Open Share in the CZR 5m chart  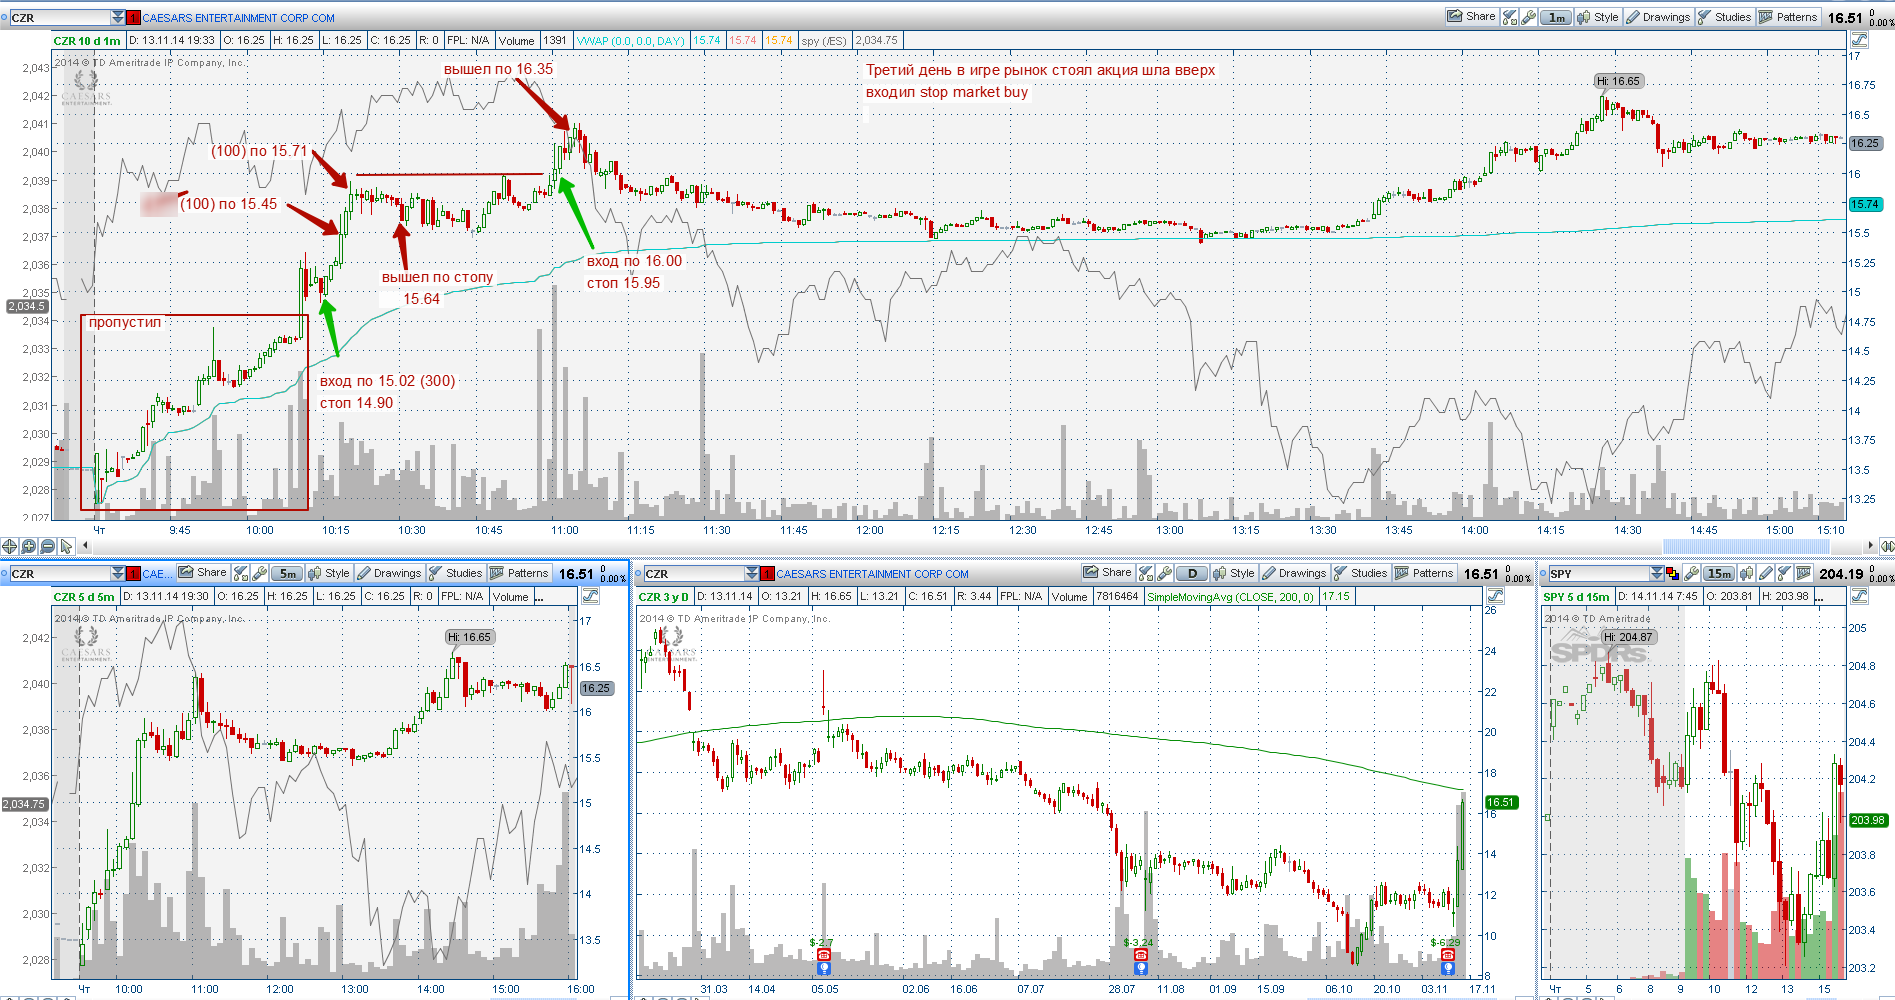pyautogui.click(x=203, y=573)
